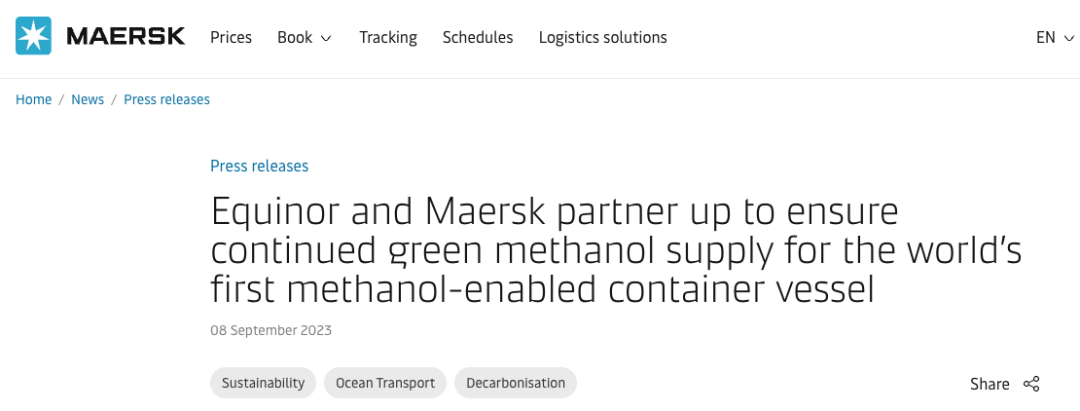1080x411 pixels.
Task: Click the Maersk star logo icon
Action: pyautogui.click(x=33, y=36)
